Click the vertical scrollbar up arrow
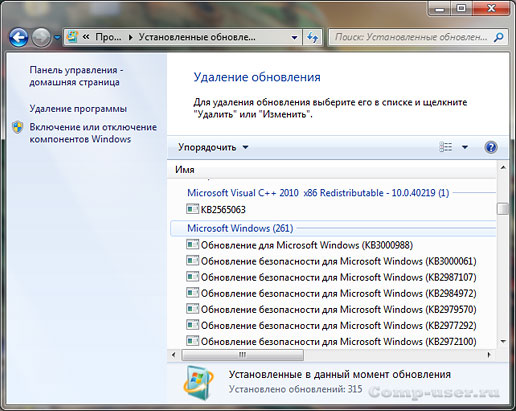 (503, 168)
